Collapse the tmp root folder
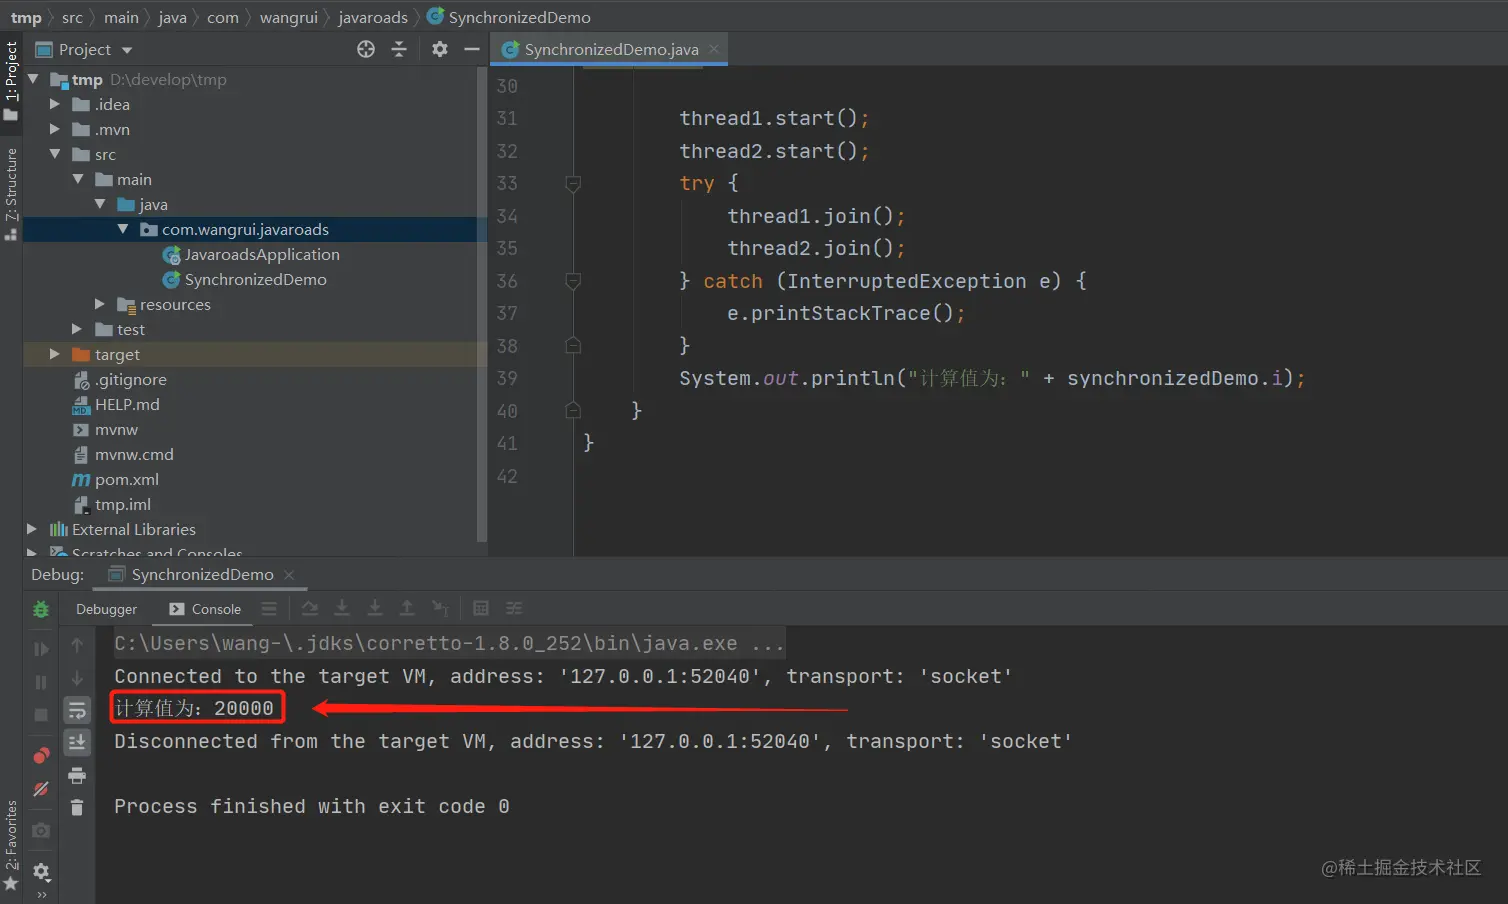The width and height of the screenshot is (1508, 904). (x=33, y=79)
